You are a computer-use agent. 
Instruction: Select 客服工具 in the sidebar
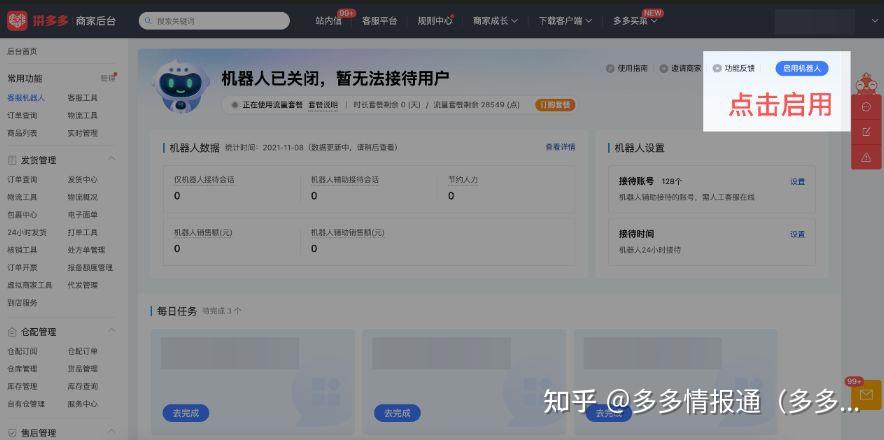click(x=82, y=98)
